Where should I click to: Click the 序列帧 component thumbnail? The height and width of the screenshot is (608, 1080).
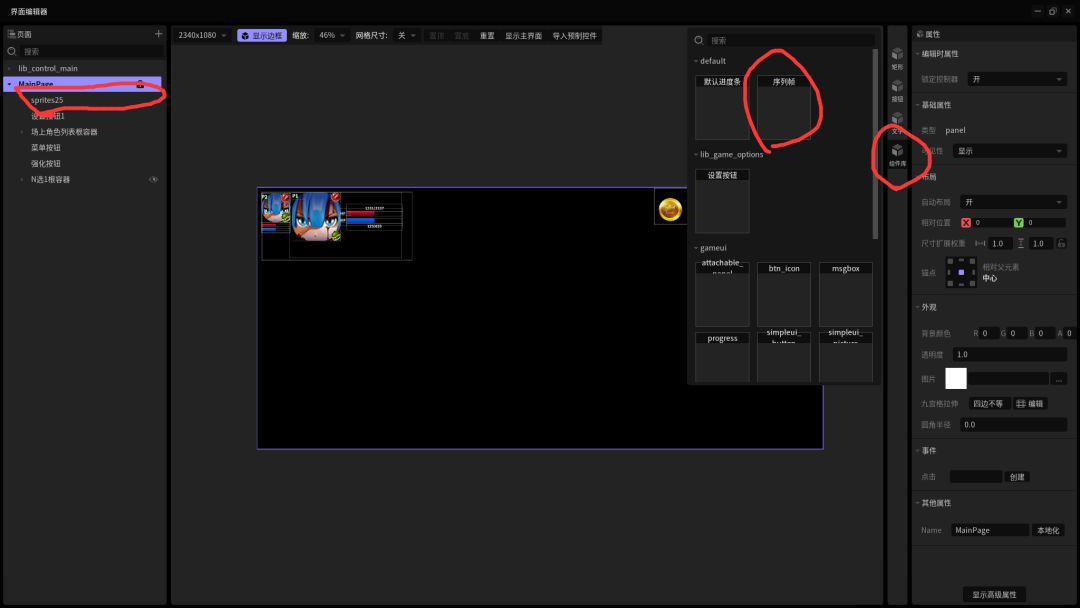784,107
